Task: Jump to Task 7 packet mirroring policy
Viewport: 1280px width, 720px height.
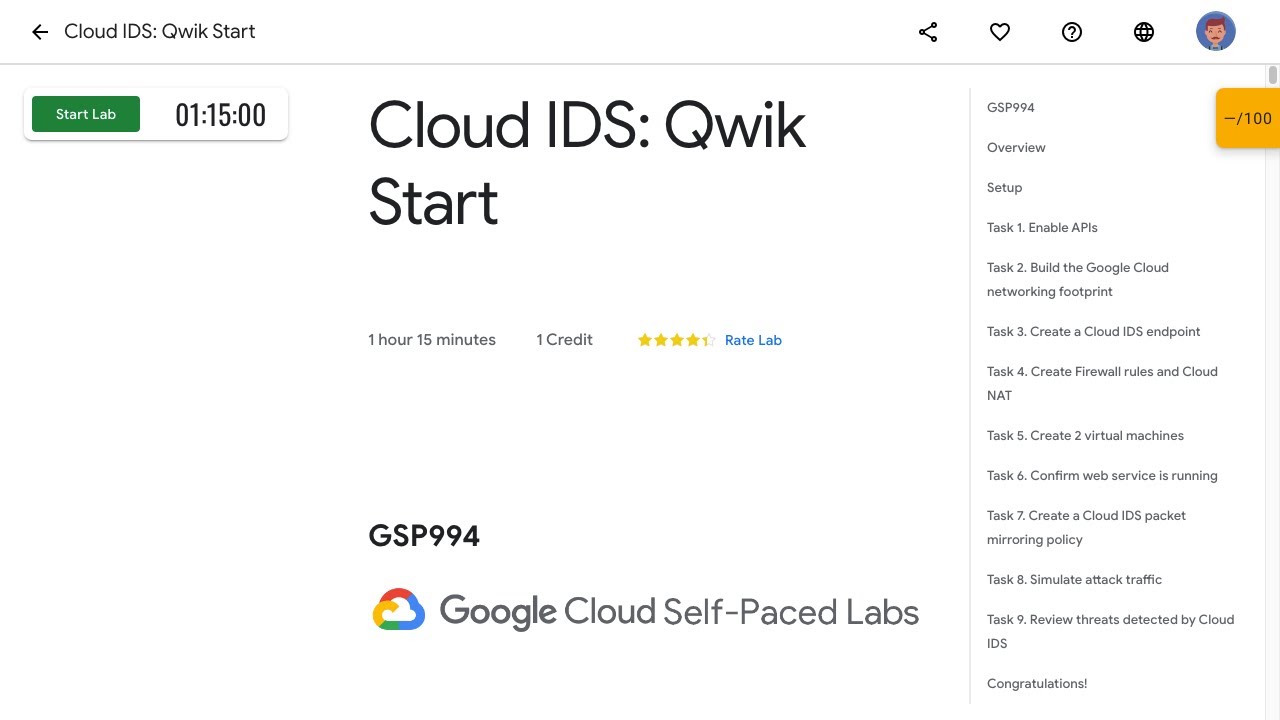Action: pos(1086,527)
